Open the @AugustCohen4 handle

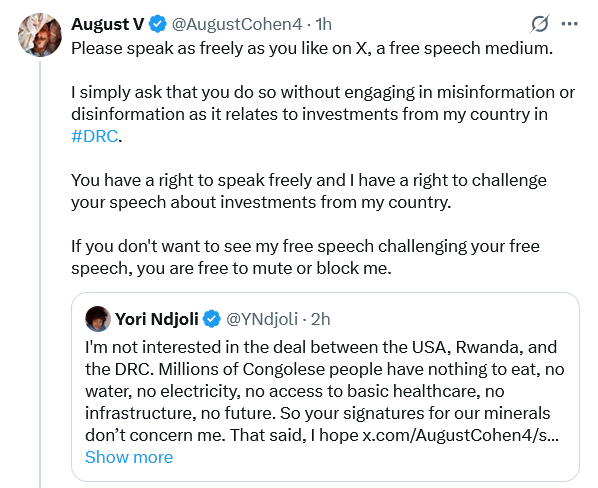pos(237,24)
